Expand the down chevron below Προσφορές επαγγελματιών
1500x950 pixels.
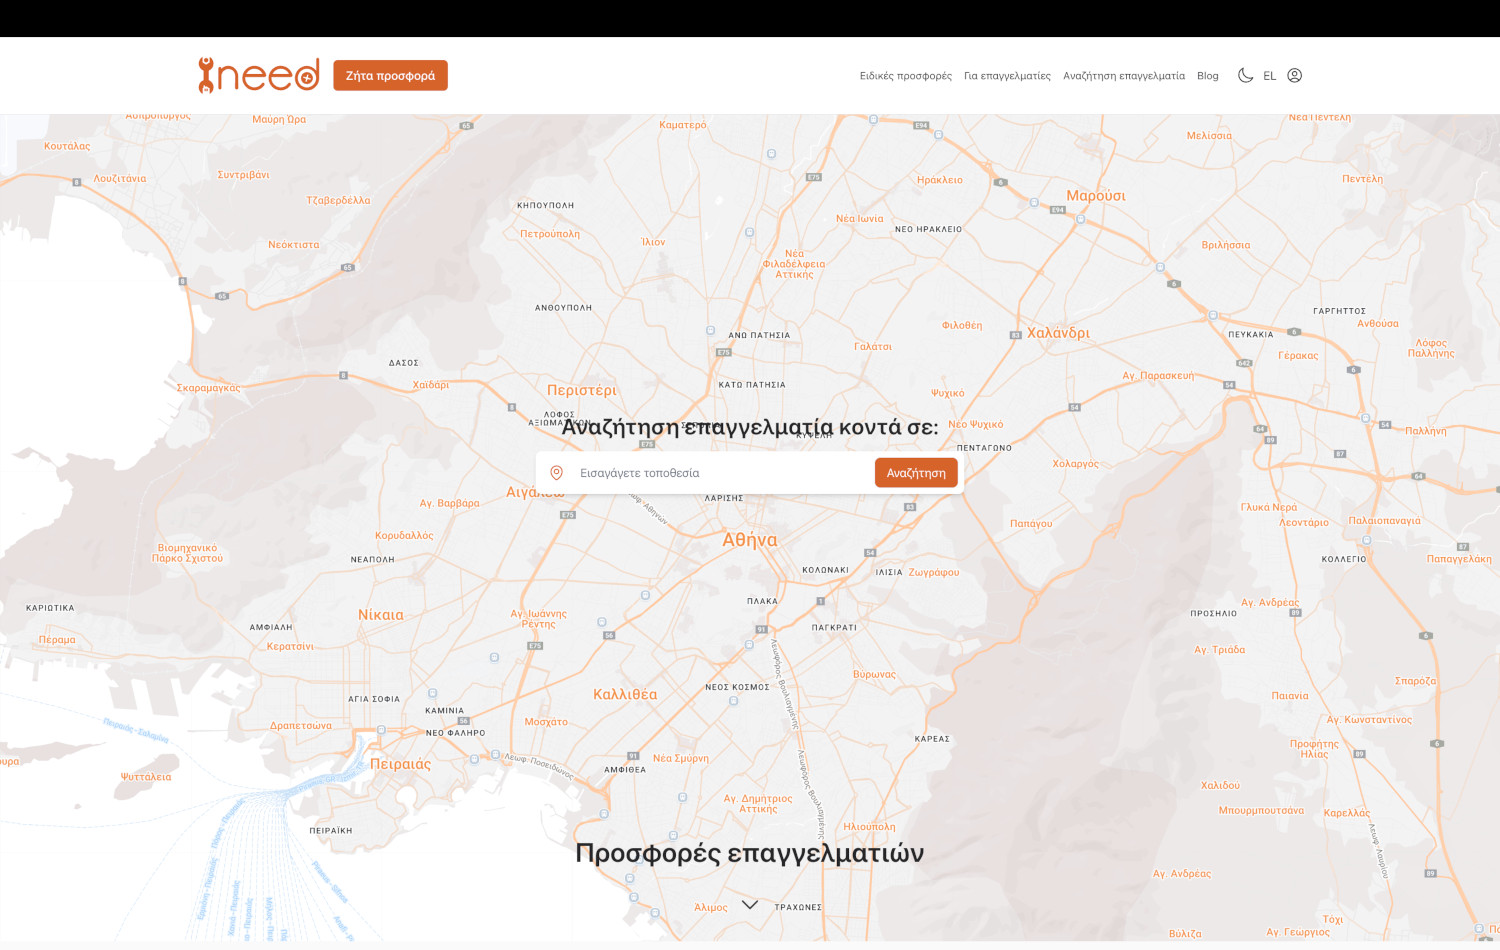750,904
